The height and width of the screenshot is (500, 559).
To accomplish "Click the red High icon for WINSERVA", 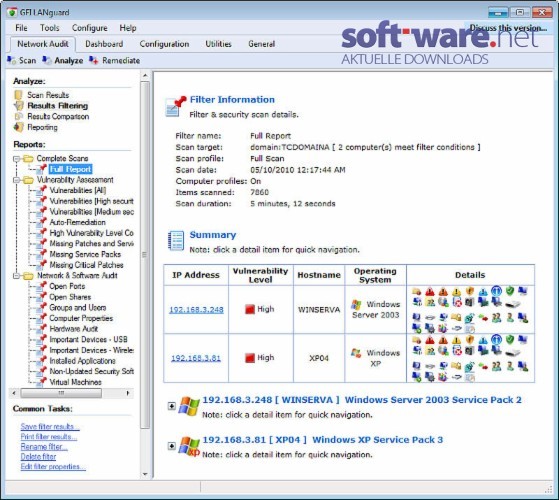I will pos(250,309).
